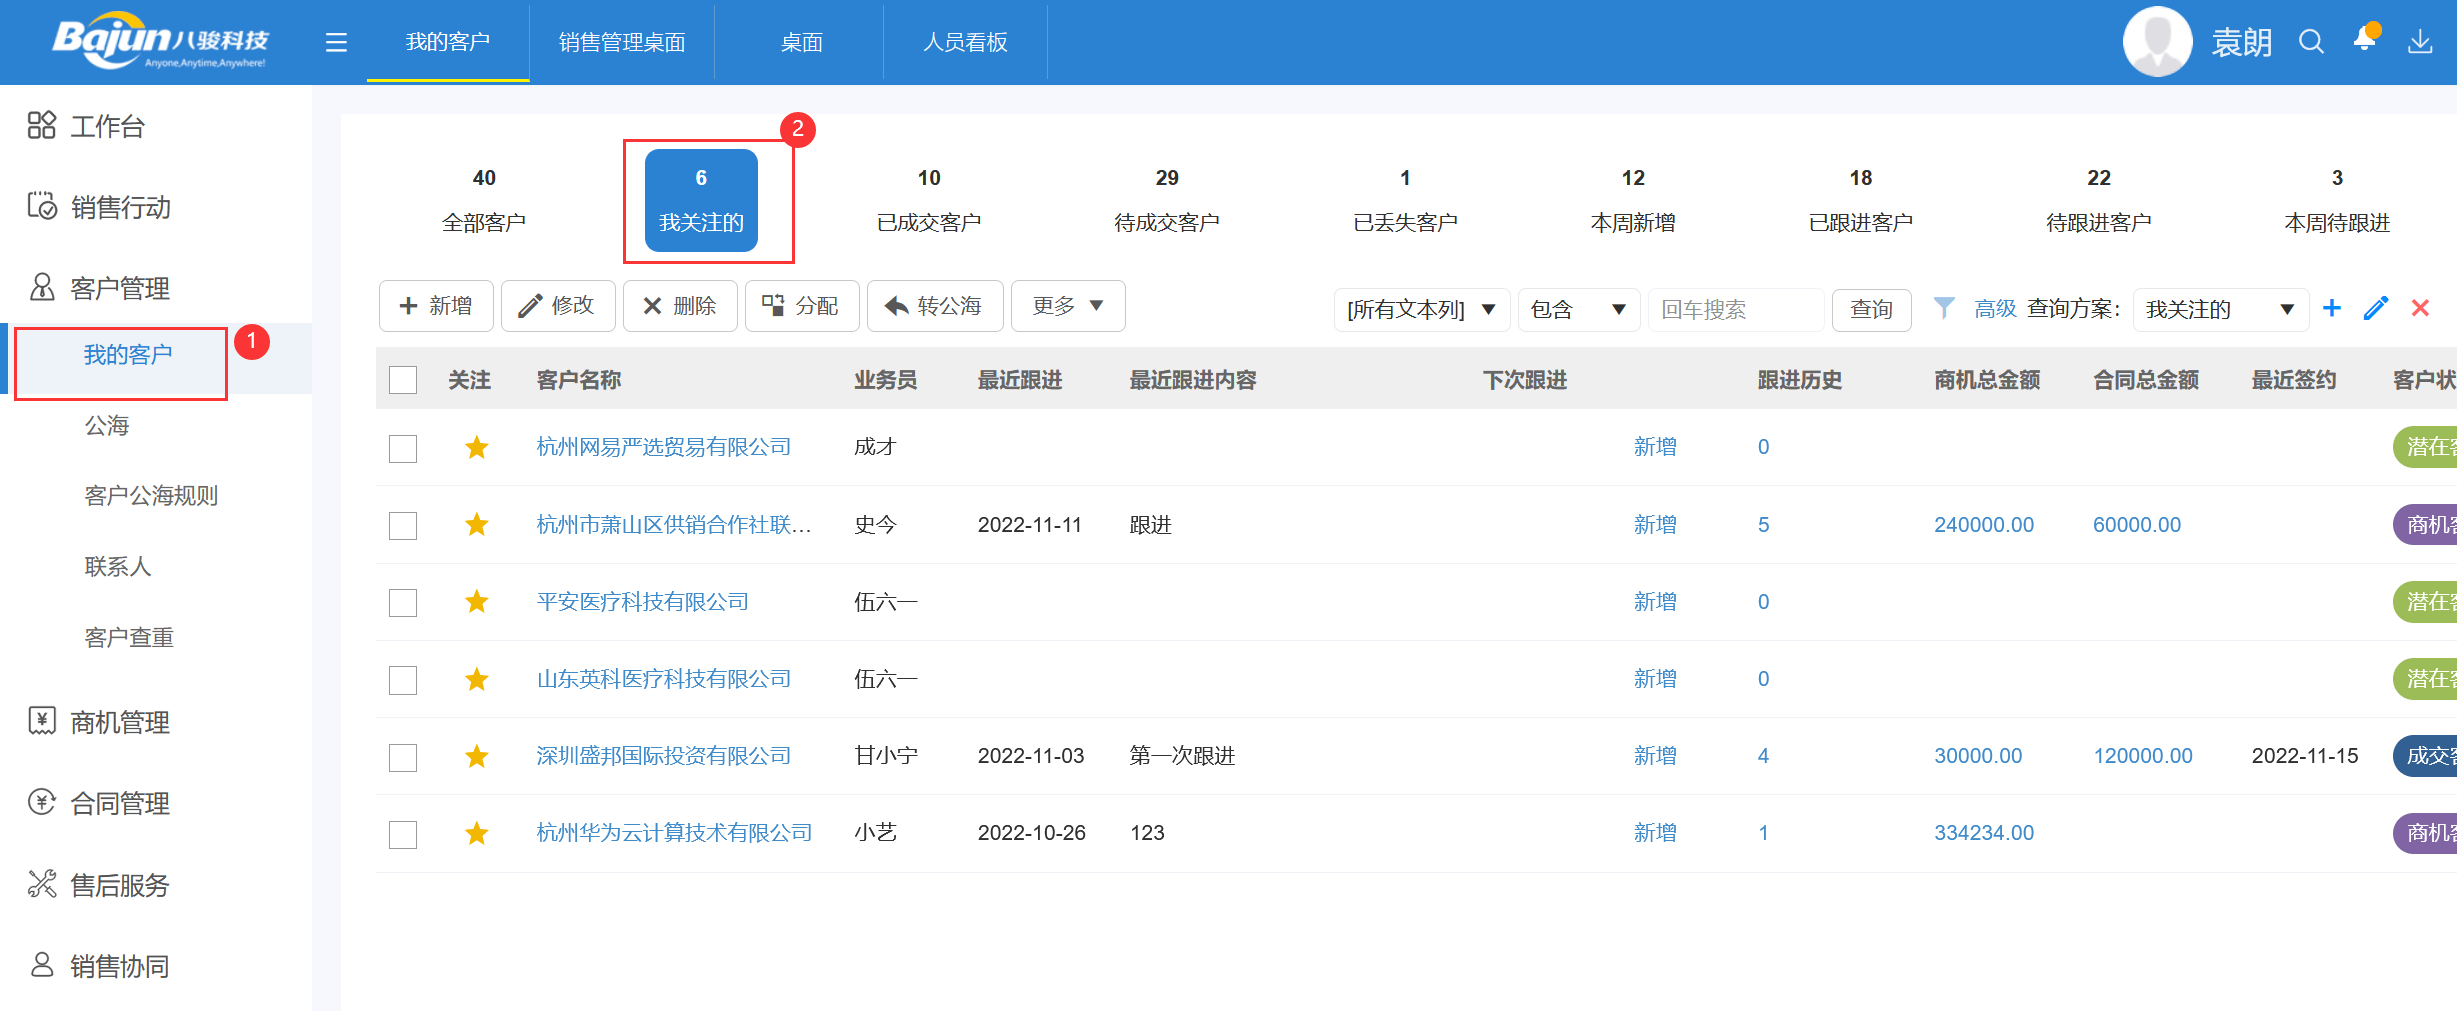
Task: Check the row checkbox for 杭州华为云计算技术有限公司
Action: click(x=403, y=833)
